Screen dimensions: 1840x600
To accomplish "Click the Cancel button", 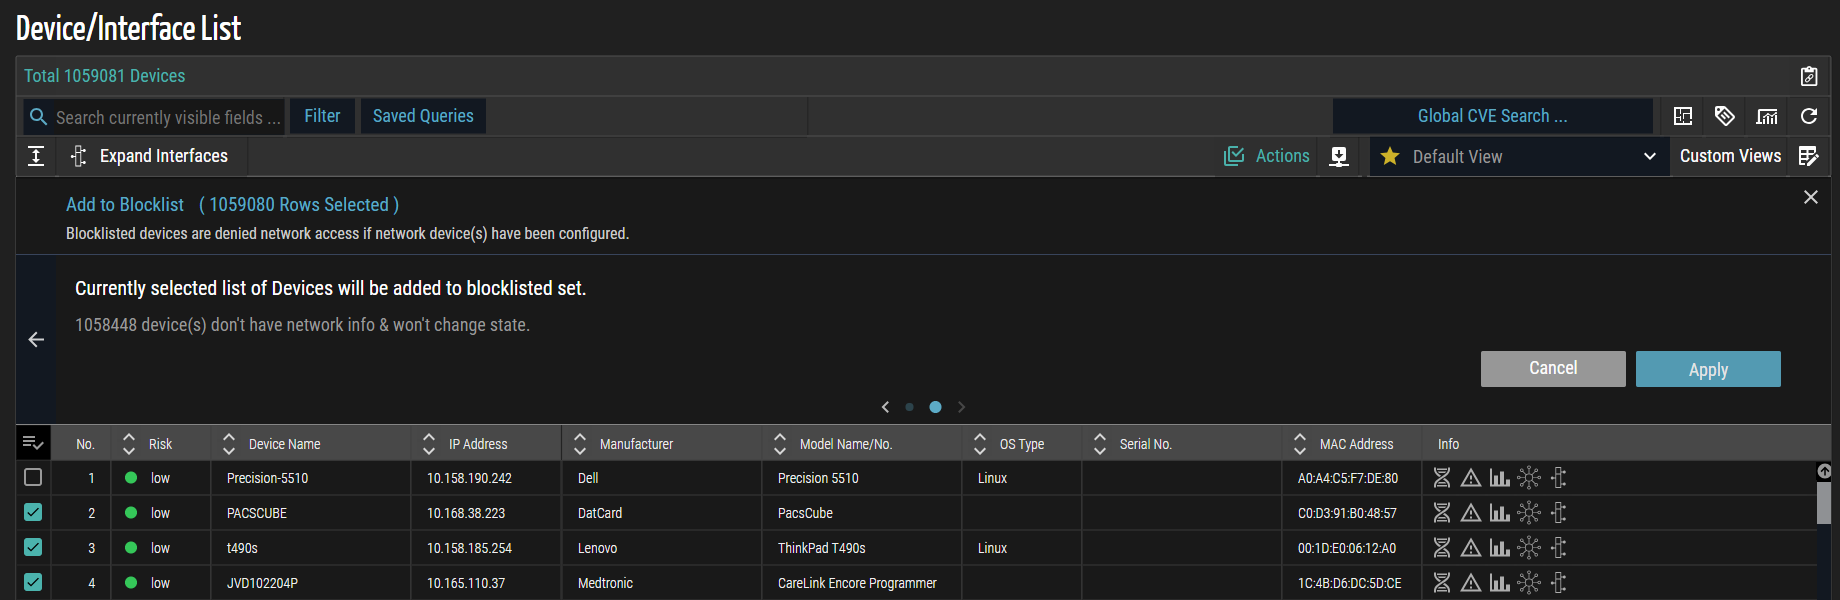I will [x=1552, y=369].
